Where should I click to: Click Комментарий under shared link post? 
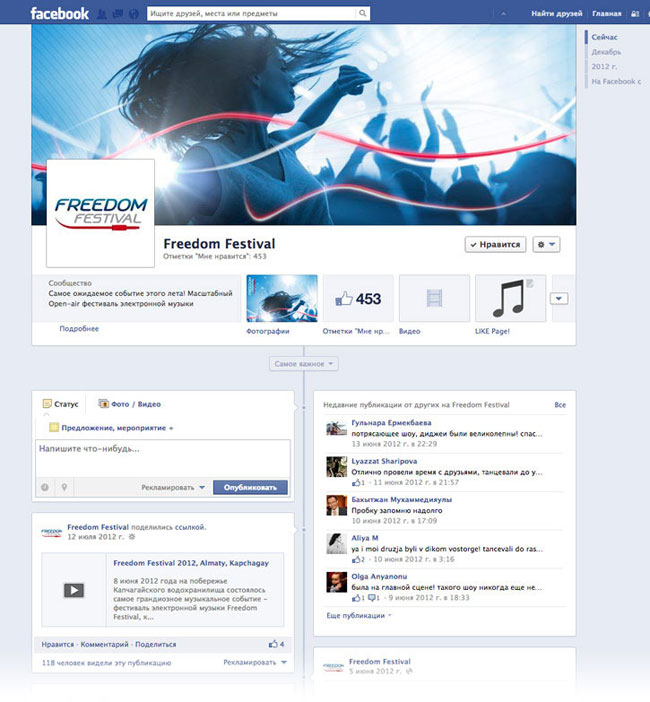104,645
